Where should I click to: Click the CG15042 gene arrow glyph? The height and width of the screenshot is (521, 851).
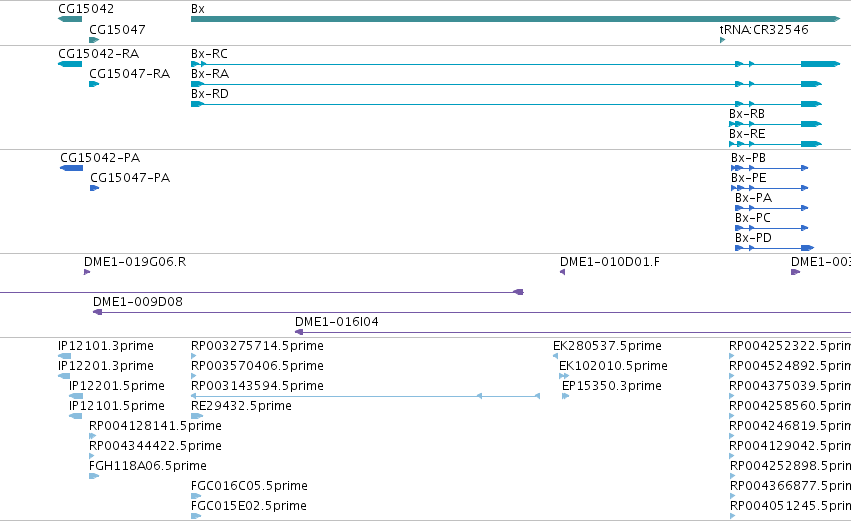click(70, 20)
